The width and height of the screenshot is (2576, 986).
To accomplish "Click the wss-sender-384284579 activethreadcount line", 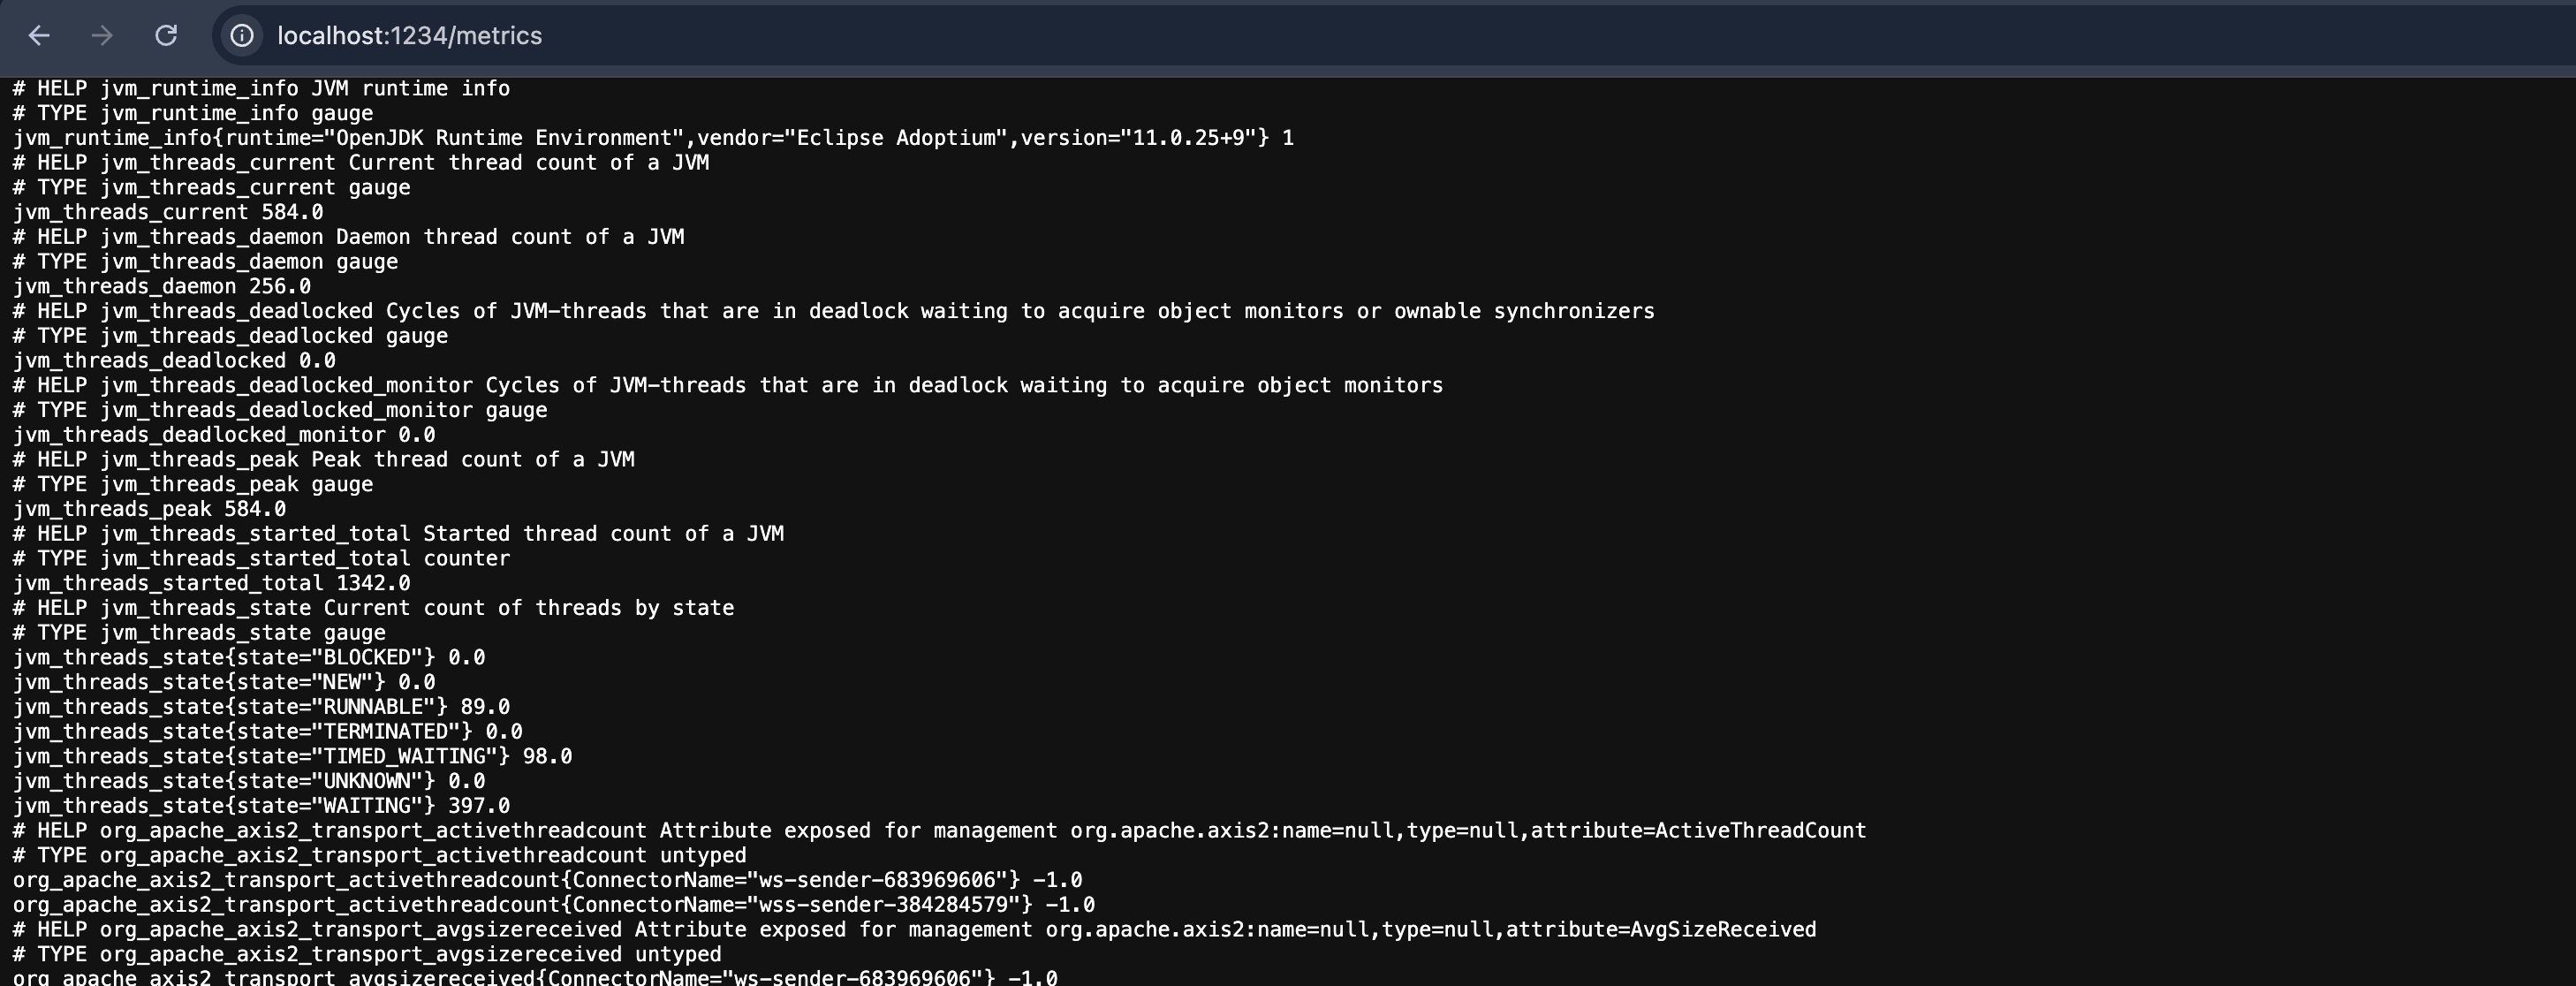I will click(x=553, y=905).
